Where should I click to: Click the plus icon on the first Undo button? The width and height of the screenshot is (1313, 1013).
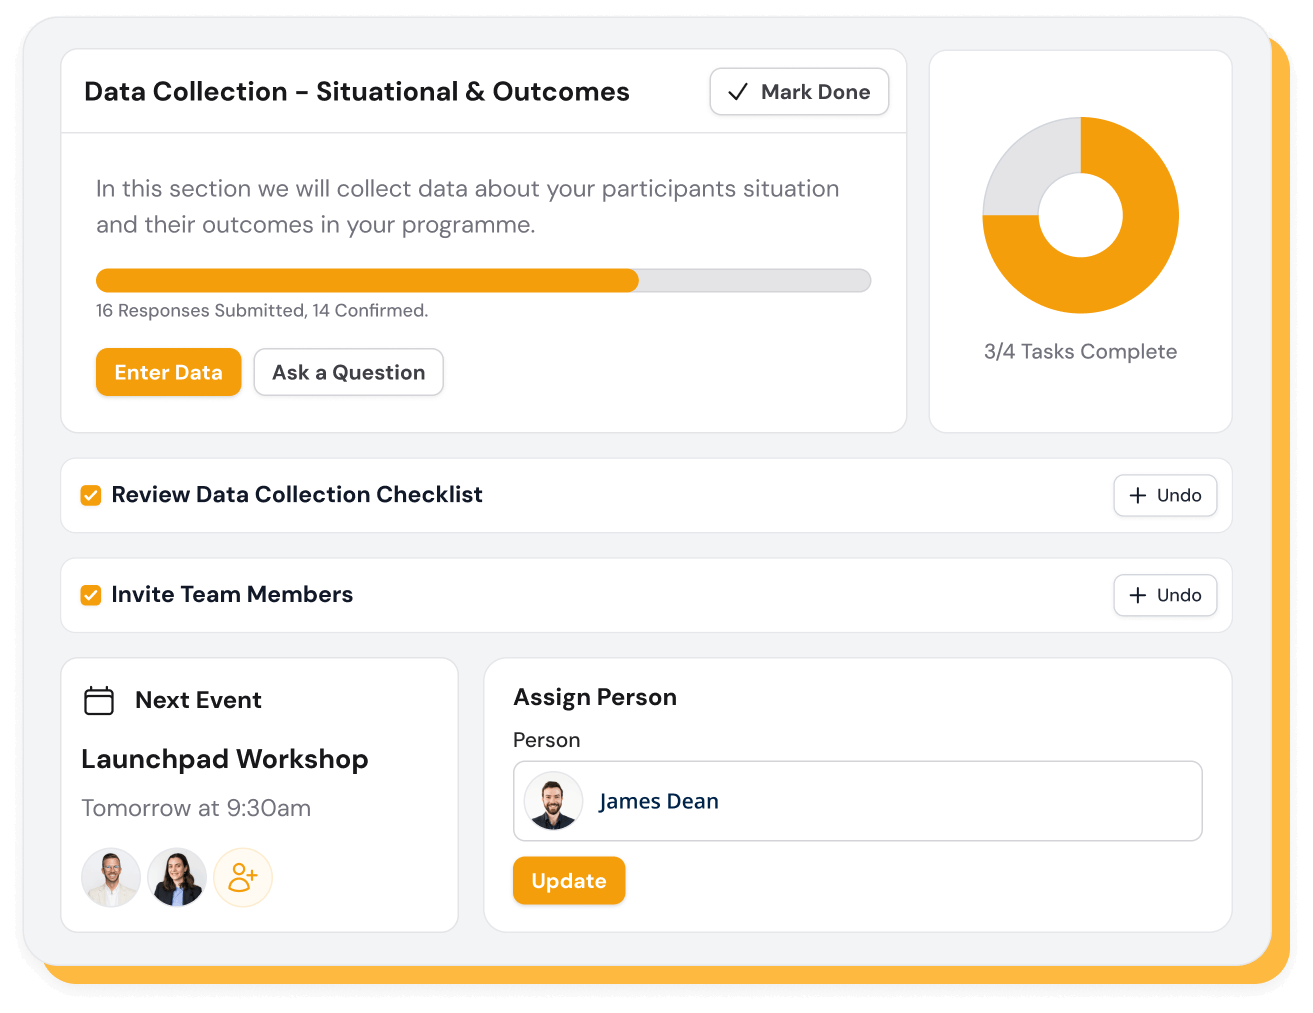coord(1138,495)
